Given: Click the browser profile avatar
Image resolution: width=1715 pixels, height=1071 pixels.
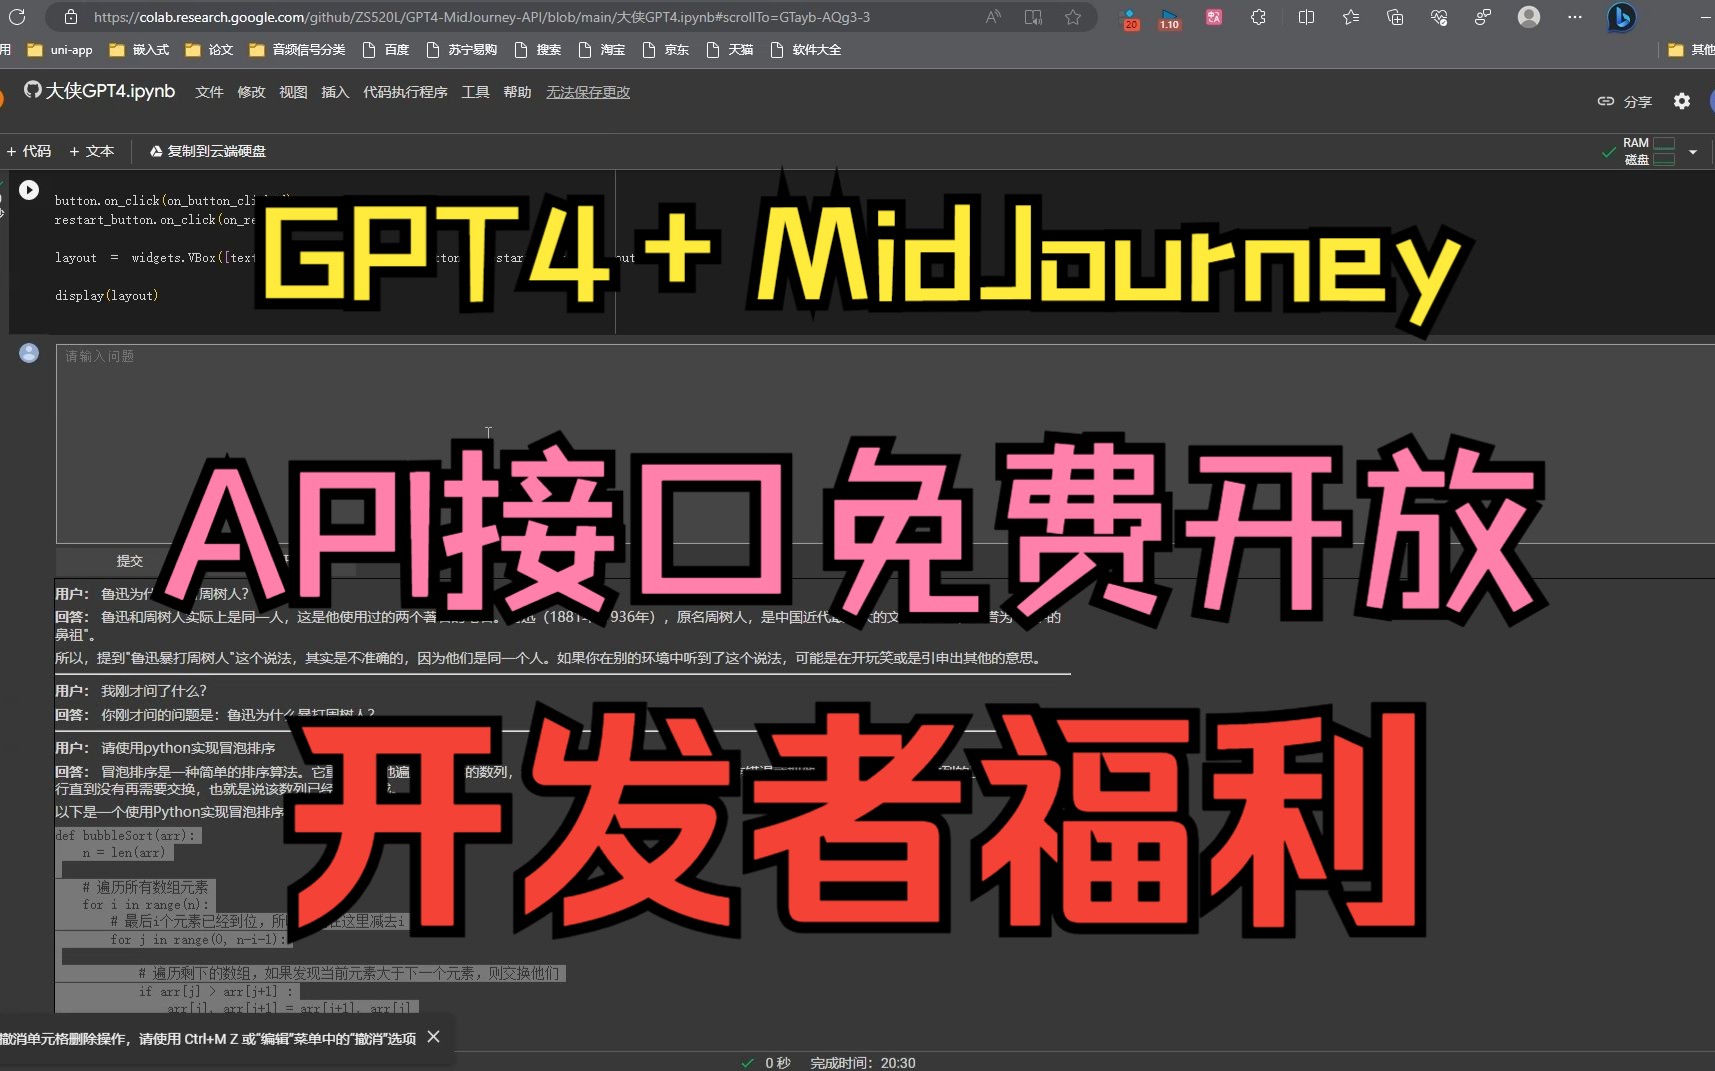Looking at the screenshot, I should pos(1528,17).
